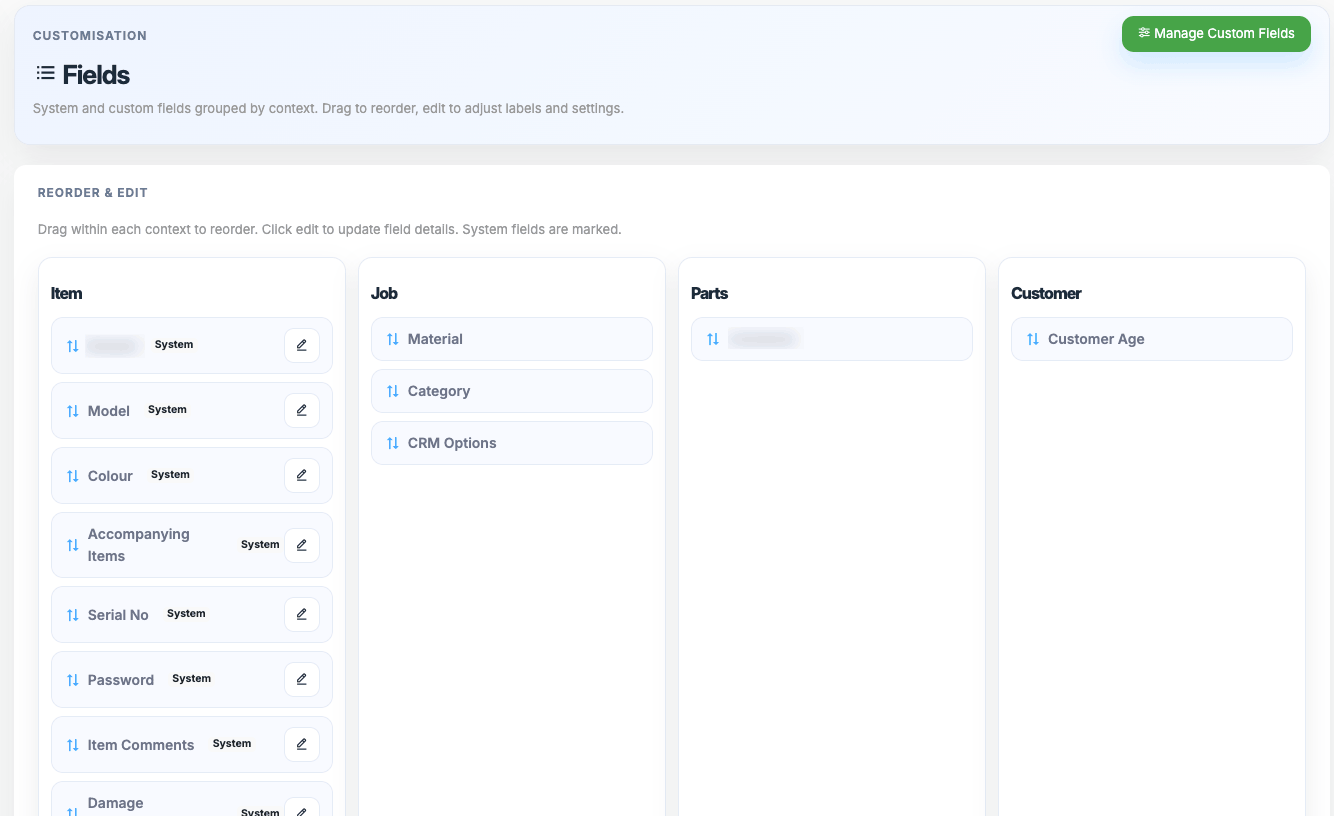This screenshot has height=816, width=1334.
Task: Click the reorder handle beside Model
Action: pyautogui.click(x=73, y=411)
